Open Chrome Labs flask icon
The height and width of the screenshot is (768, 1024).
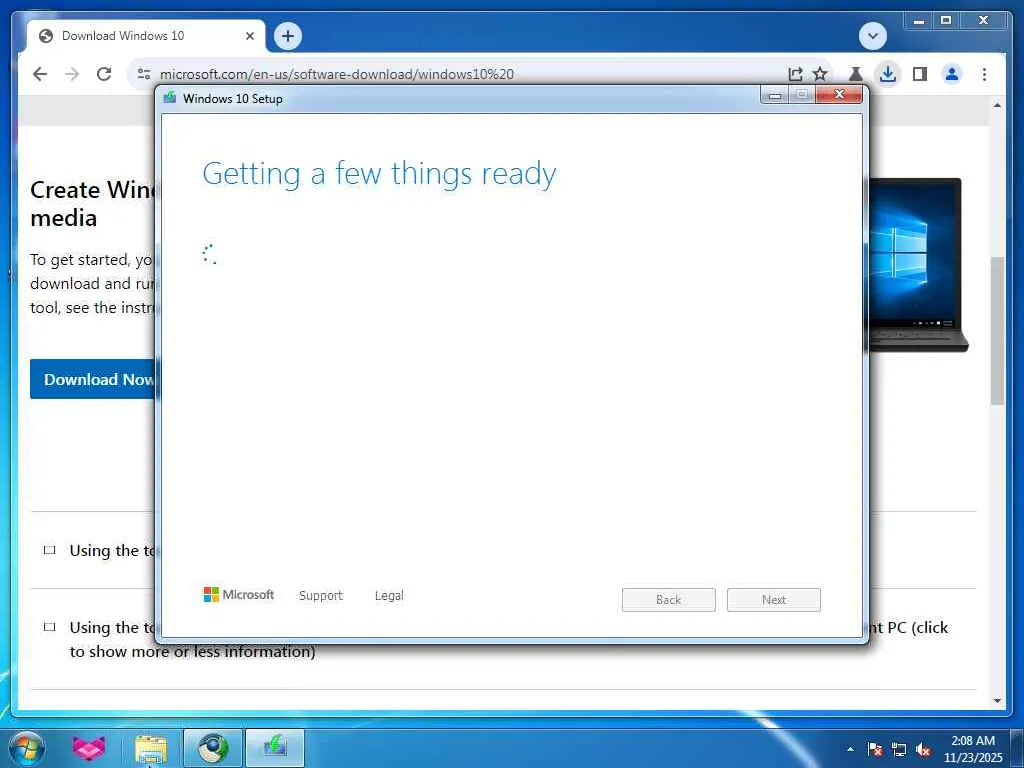tap(856, 74)
